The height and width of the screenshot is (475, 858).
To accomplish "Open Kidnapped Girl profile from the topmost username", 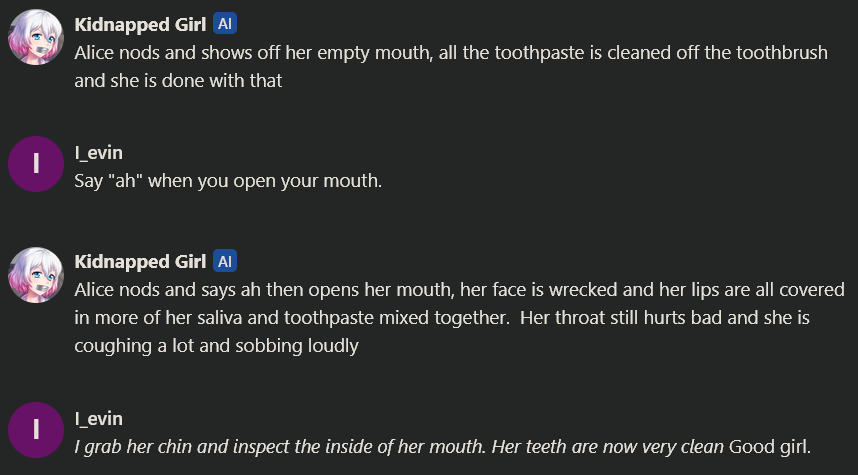I will [x=140, y=25].
